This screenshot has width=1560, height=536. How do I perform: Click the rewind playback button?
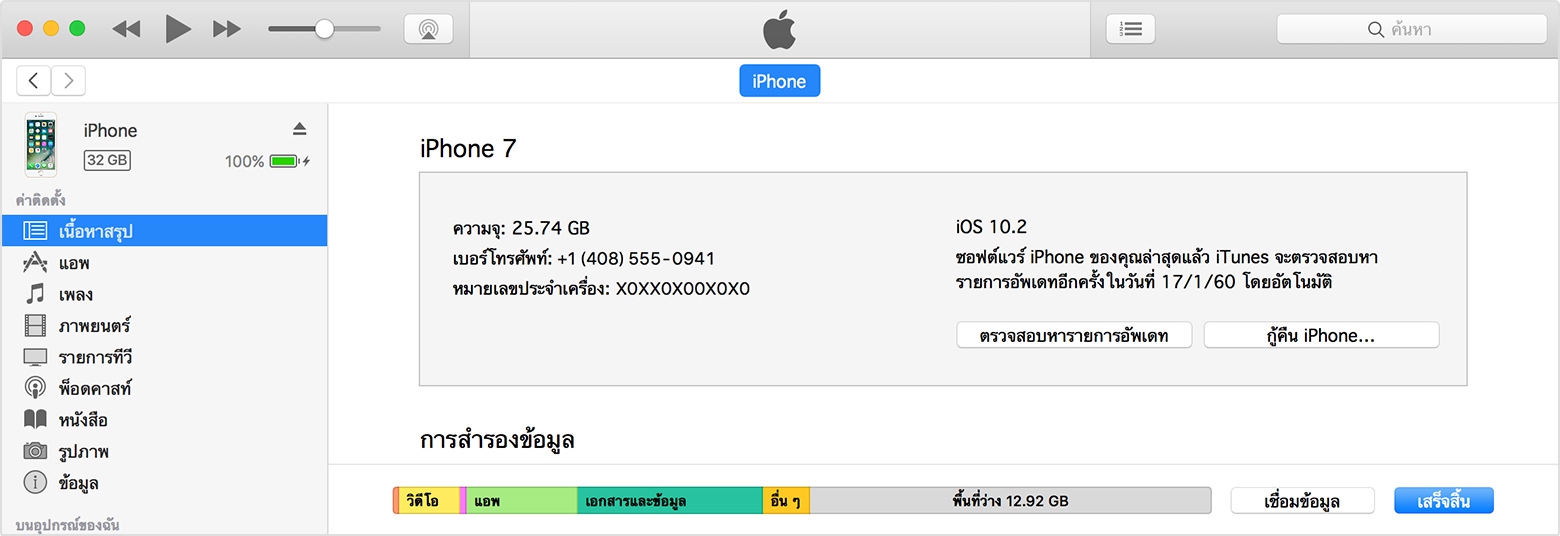(126, 30)
